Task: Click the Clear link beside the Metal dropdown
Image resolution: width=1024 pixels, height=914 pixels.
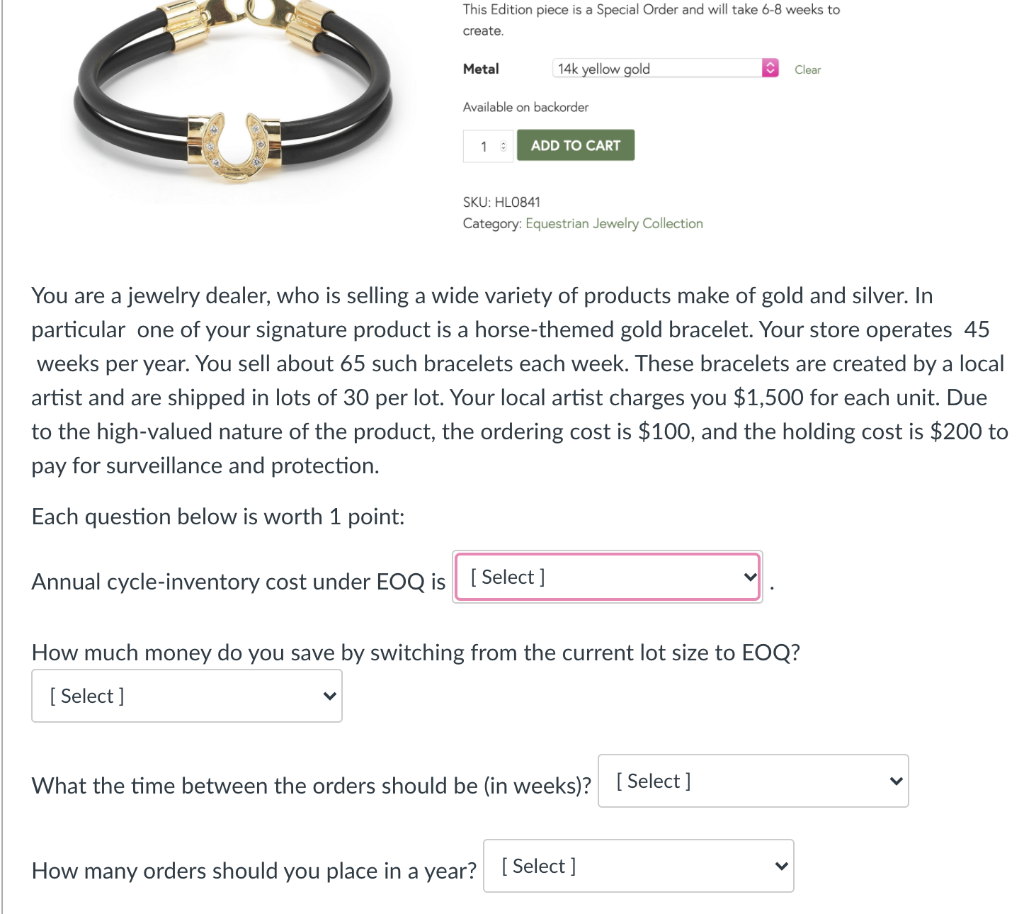Action: point(807,69)
